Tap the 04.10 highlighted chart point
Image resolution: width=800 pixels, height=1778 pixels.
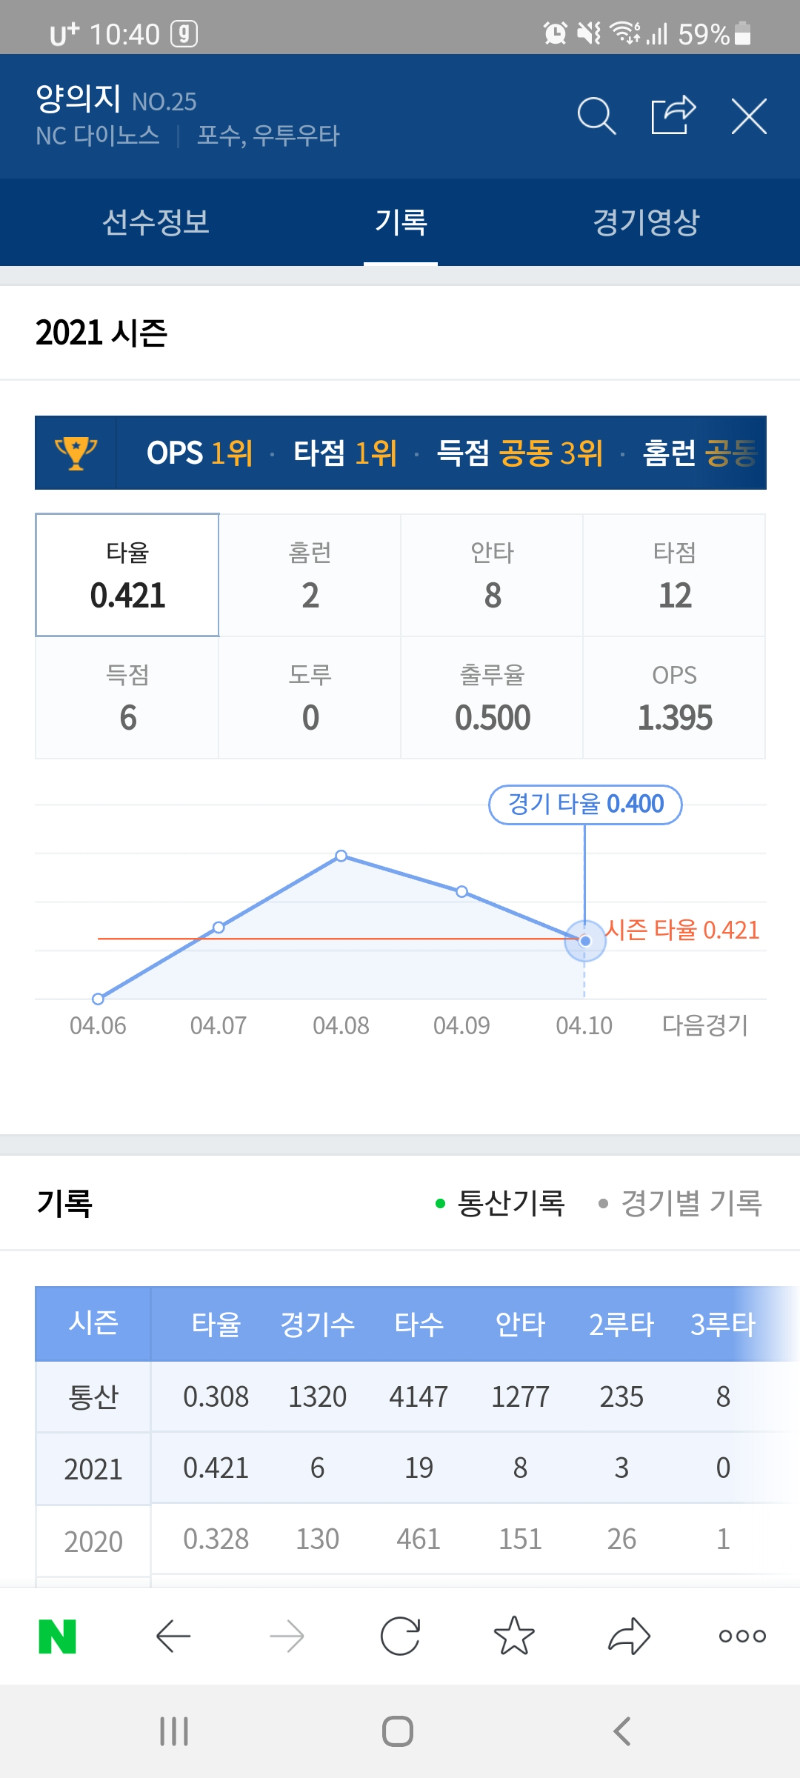point(585,941)
